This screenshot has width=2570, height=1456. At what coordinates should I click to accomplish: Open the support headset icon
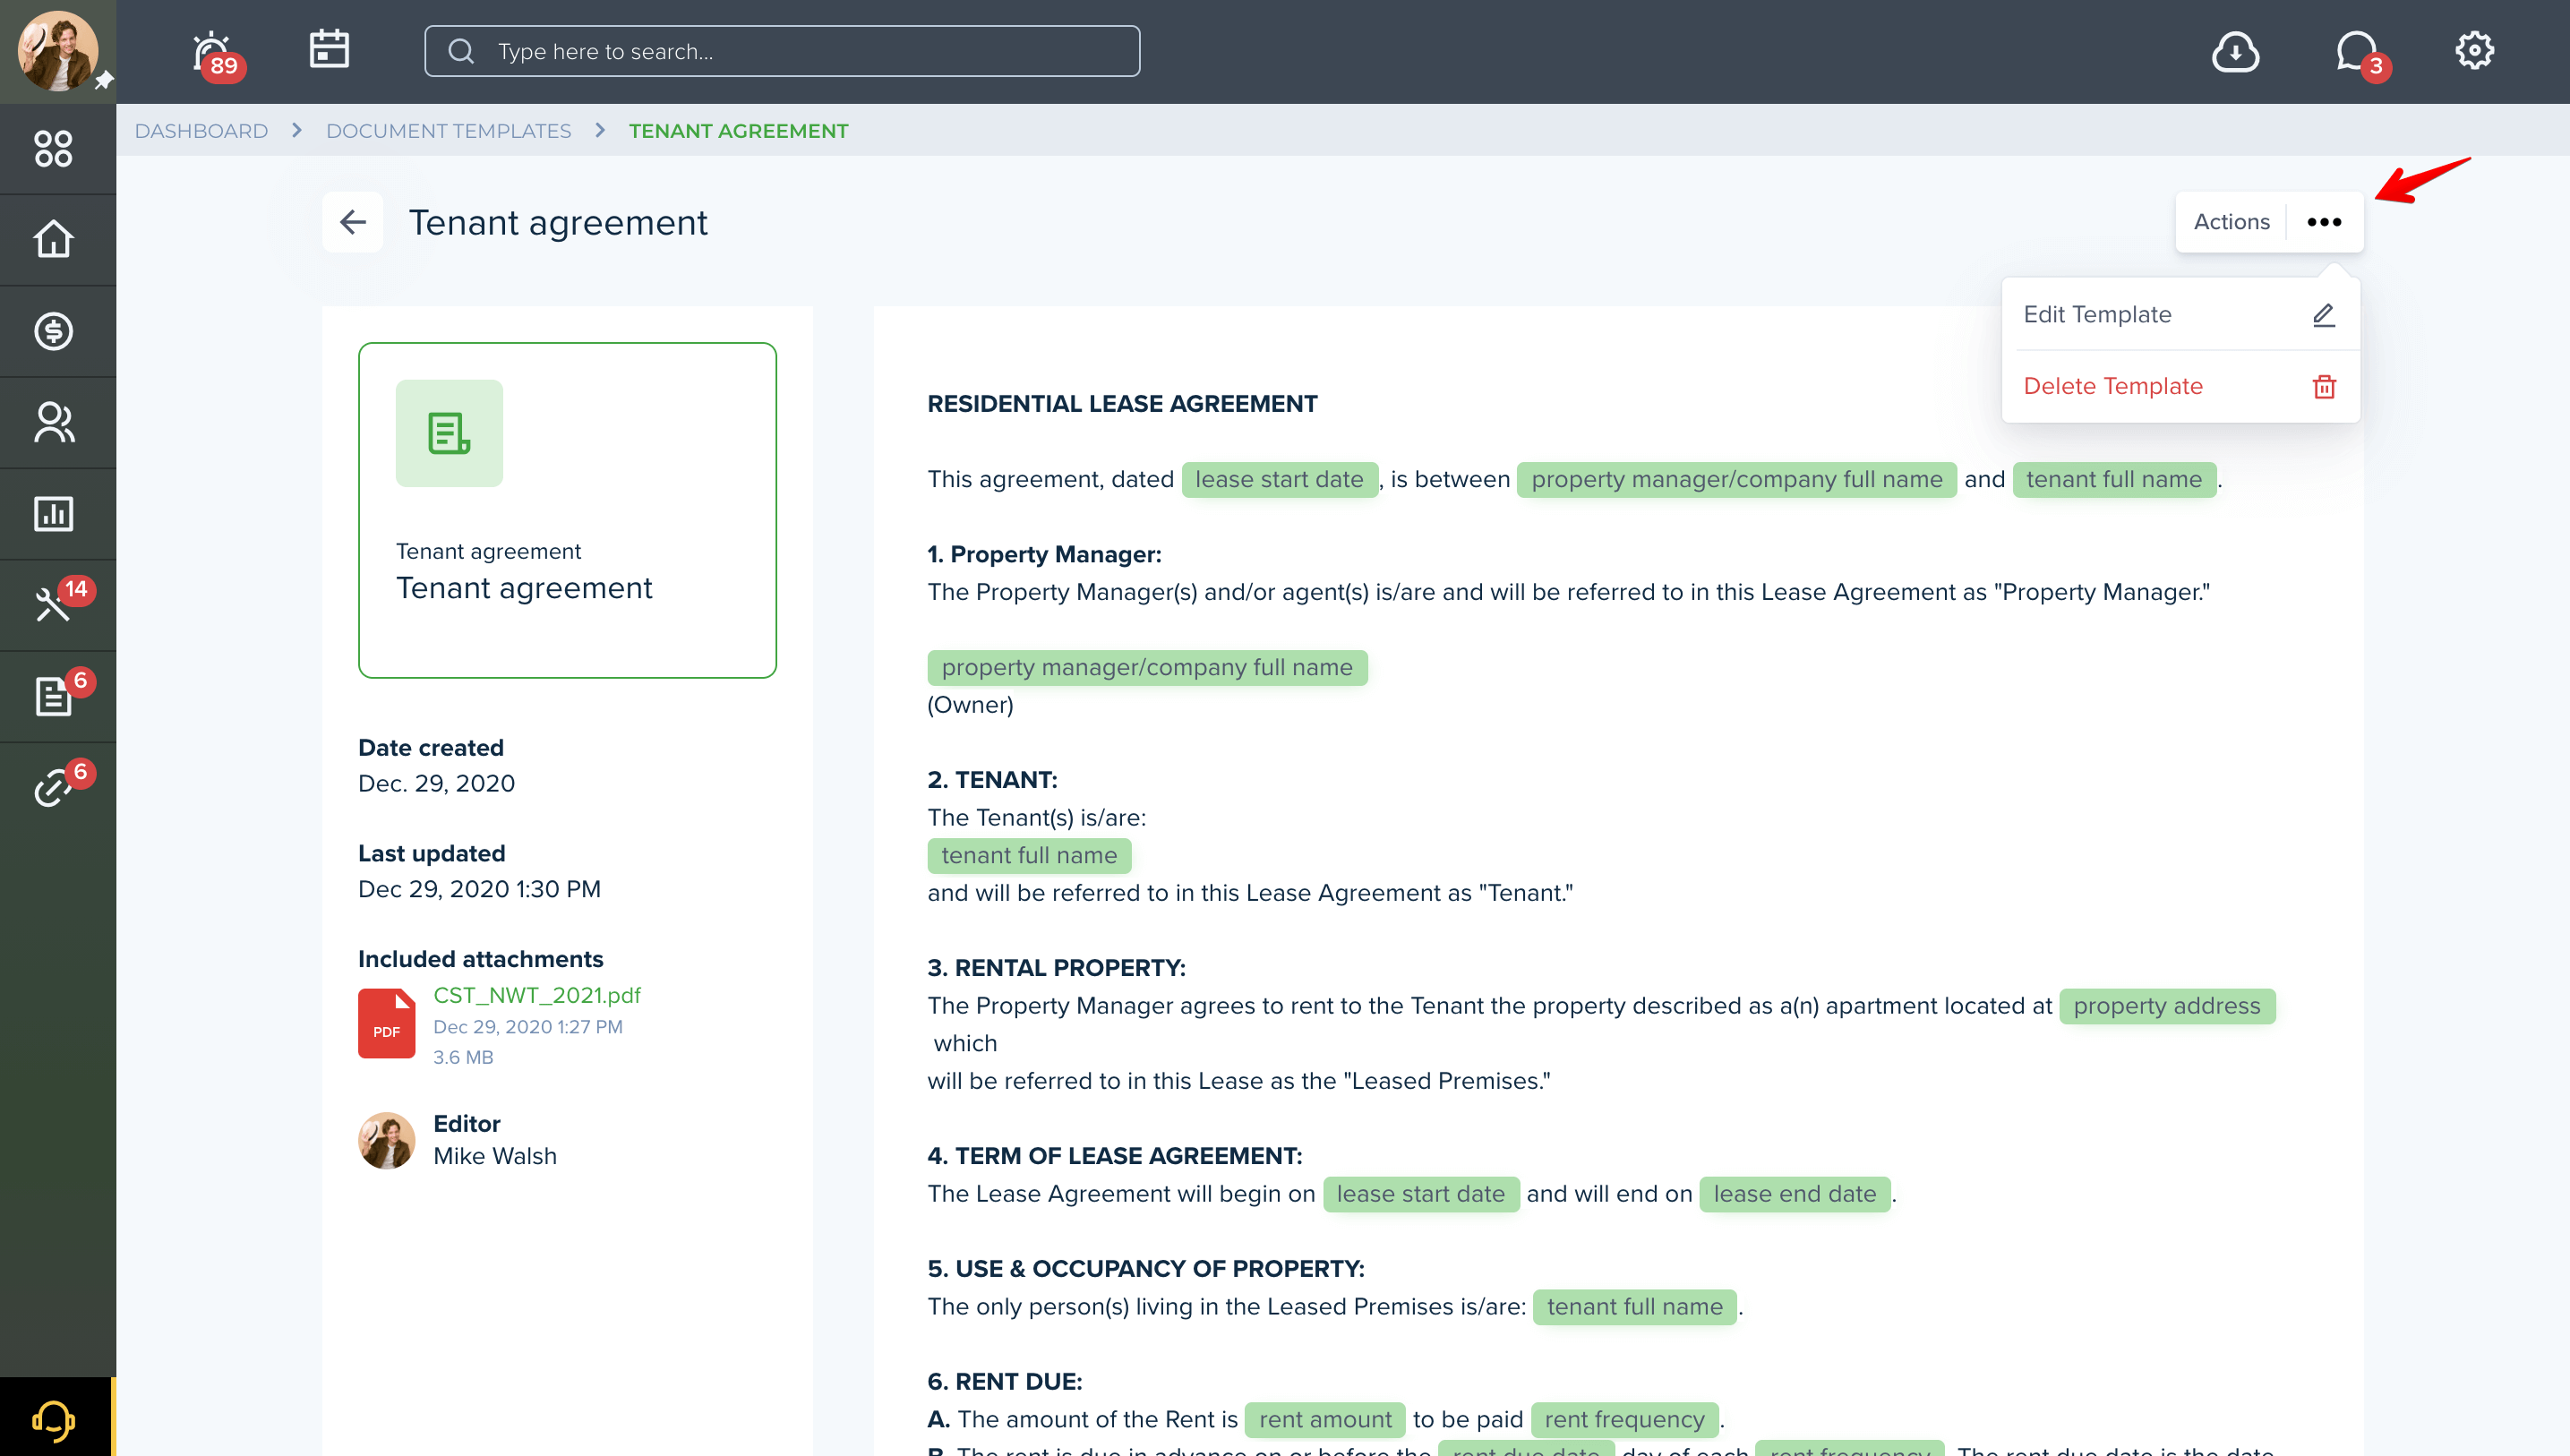(53, 1420)
